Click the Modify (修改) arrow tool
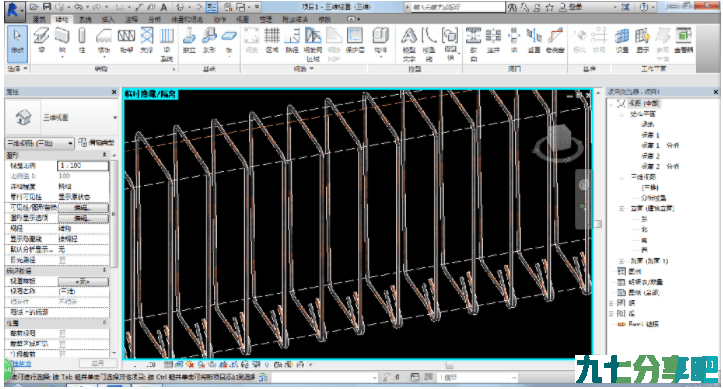This screenshot has height=389, width=723. click(x=18, y=43)
